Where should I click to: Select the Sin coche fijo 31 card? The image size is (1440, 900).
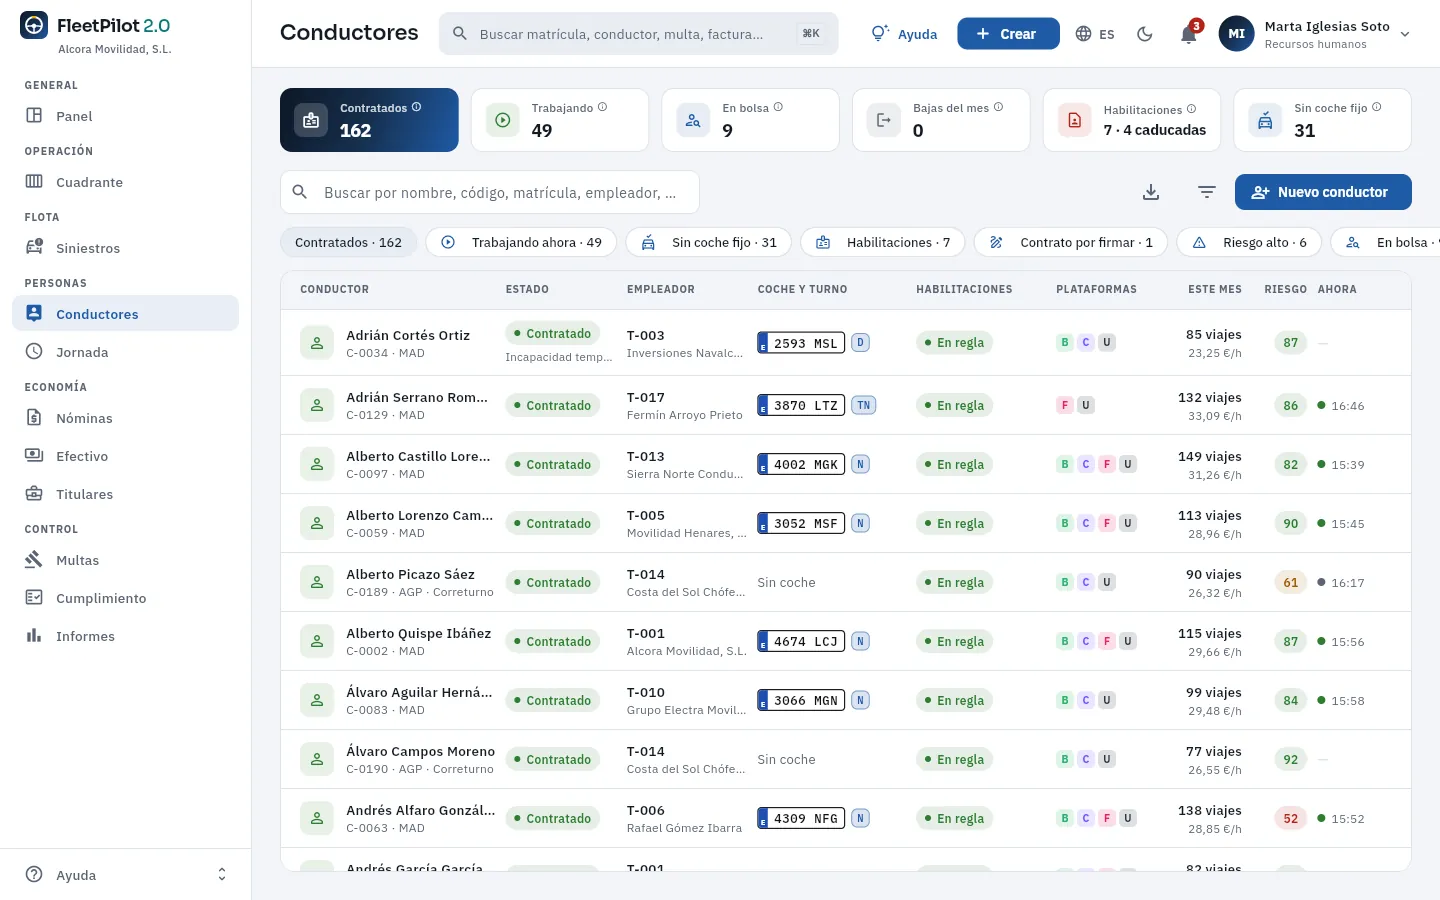point(1322,120)
